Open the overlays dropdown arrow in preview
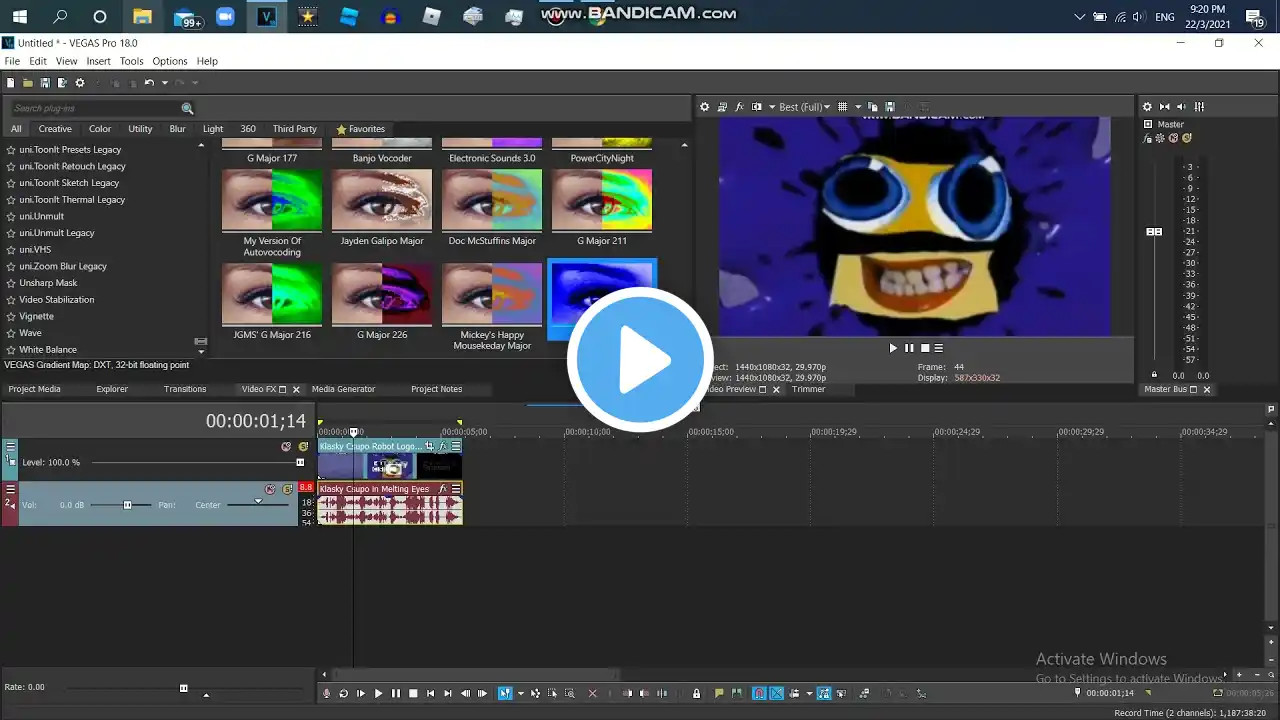 pos(857,107)
